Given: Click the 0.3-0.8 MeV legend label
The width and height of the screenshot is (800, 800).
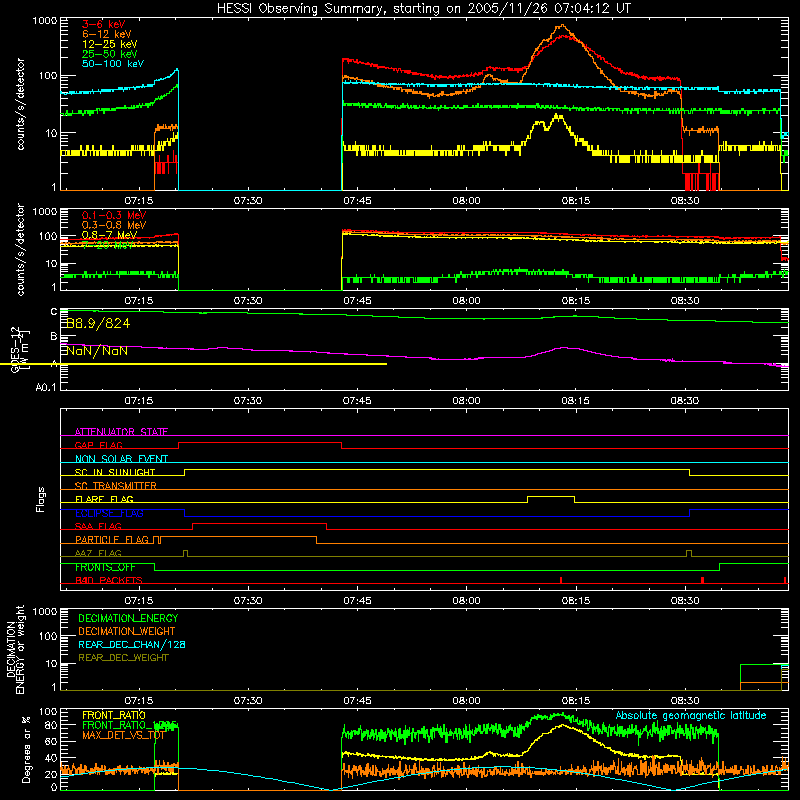Looking at the screenshot, I should [114, 225].
